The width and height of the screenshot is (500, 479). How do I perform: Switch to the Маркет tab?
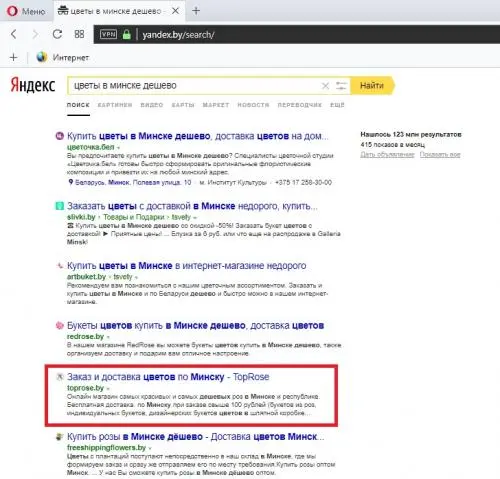tap(216, 105)
